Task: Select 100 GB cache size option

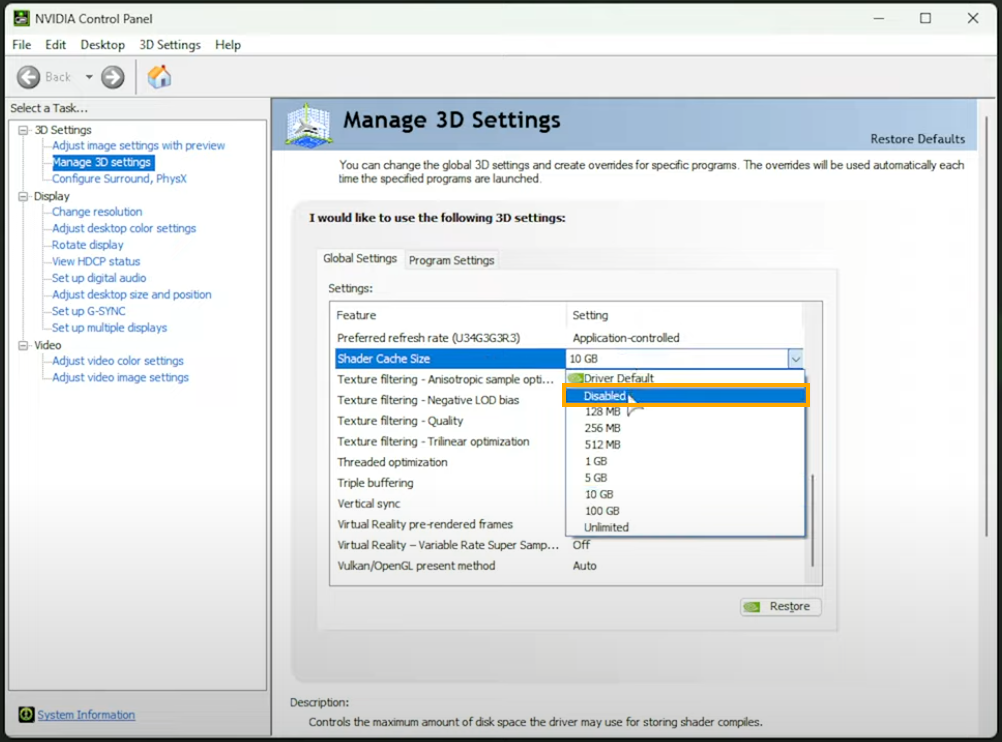Action: pyautogui.click(x=684, y=511)
